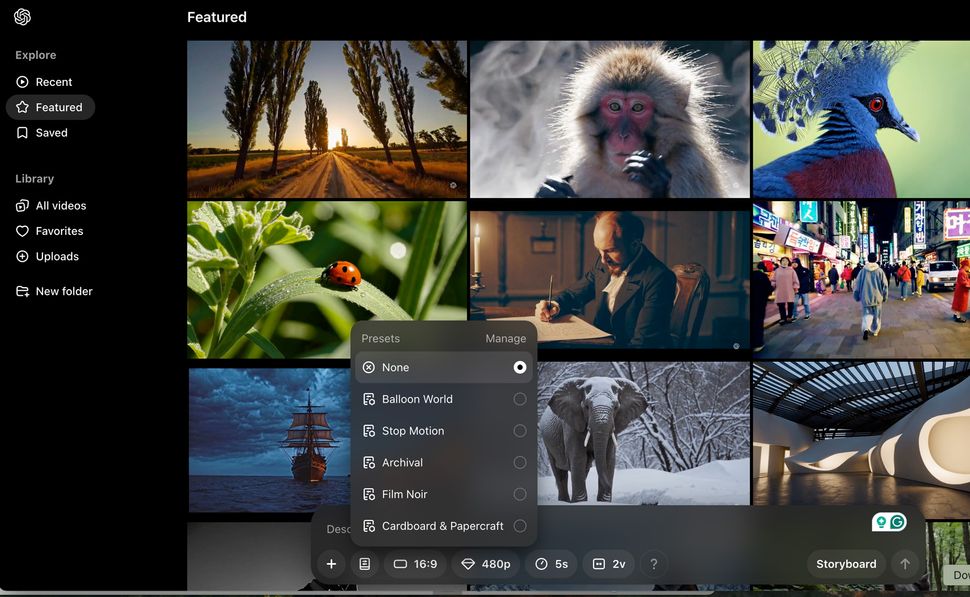The width and height of the screenshot is (970, 597).
Task: Select the Archival preset entry
Action: (444, 462)
